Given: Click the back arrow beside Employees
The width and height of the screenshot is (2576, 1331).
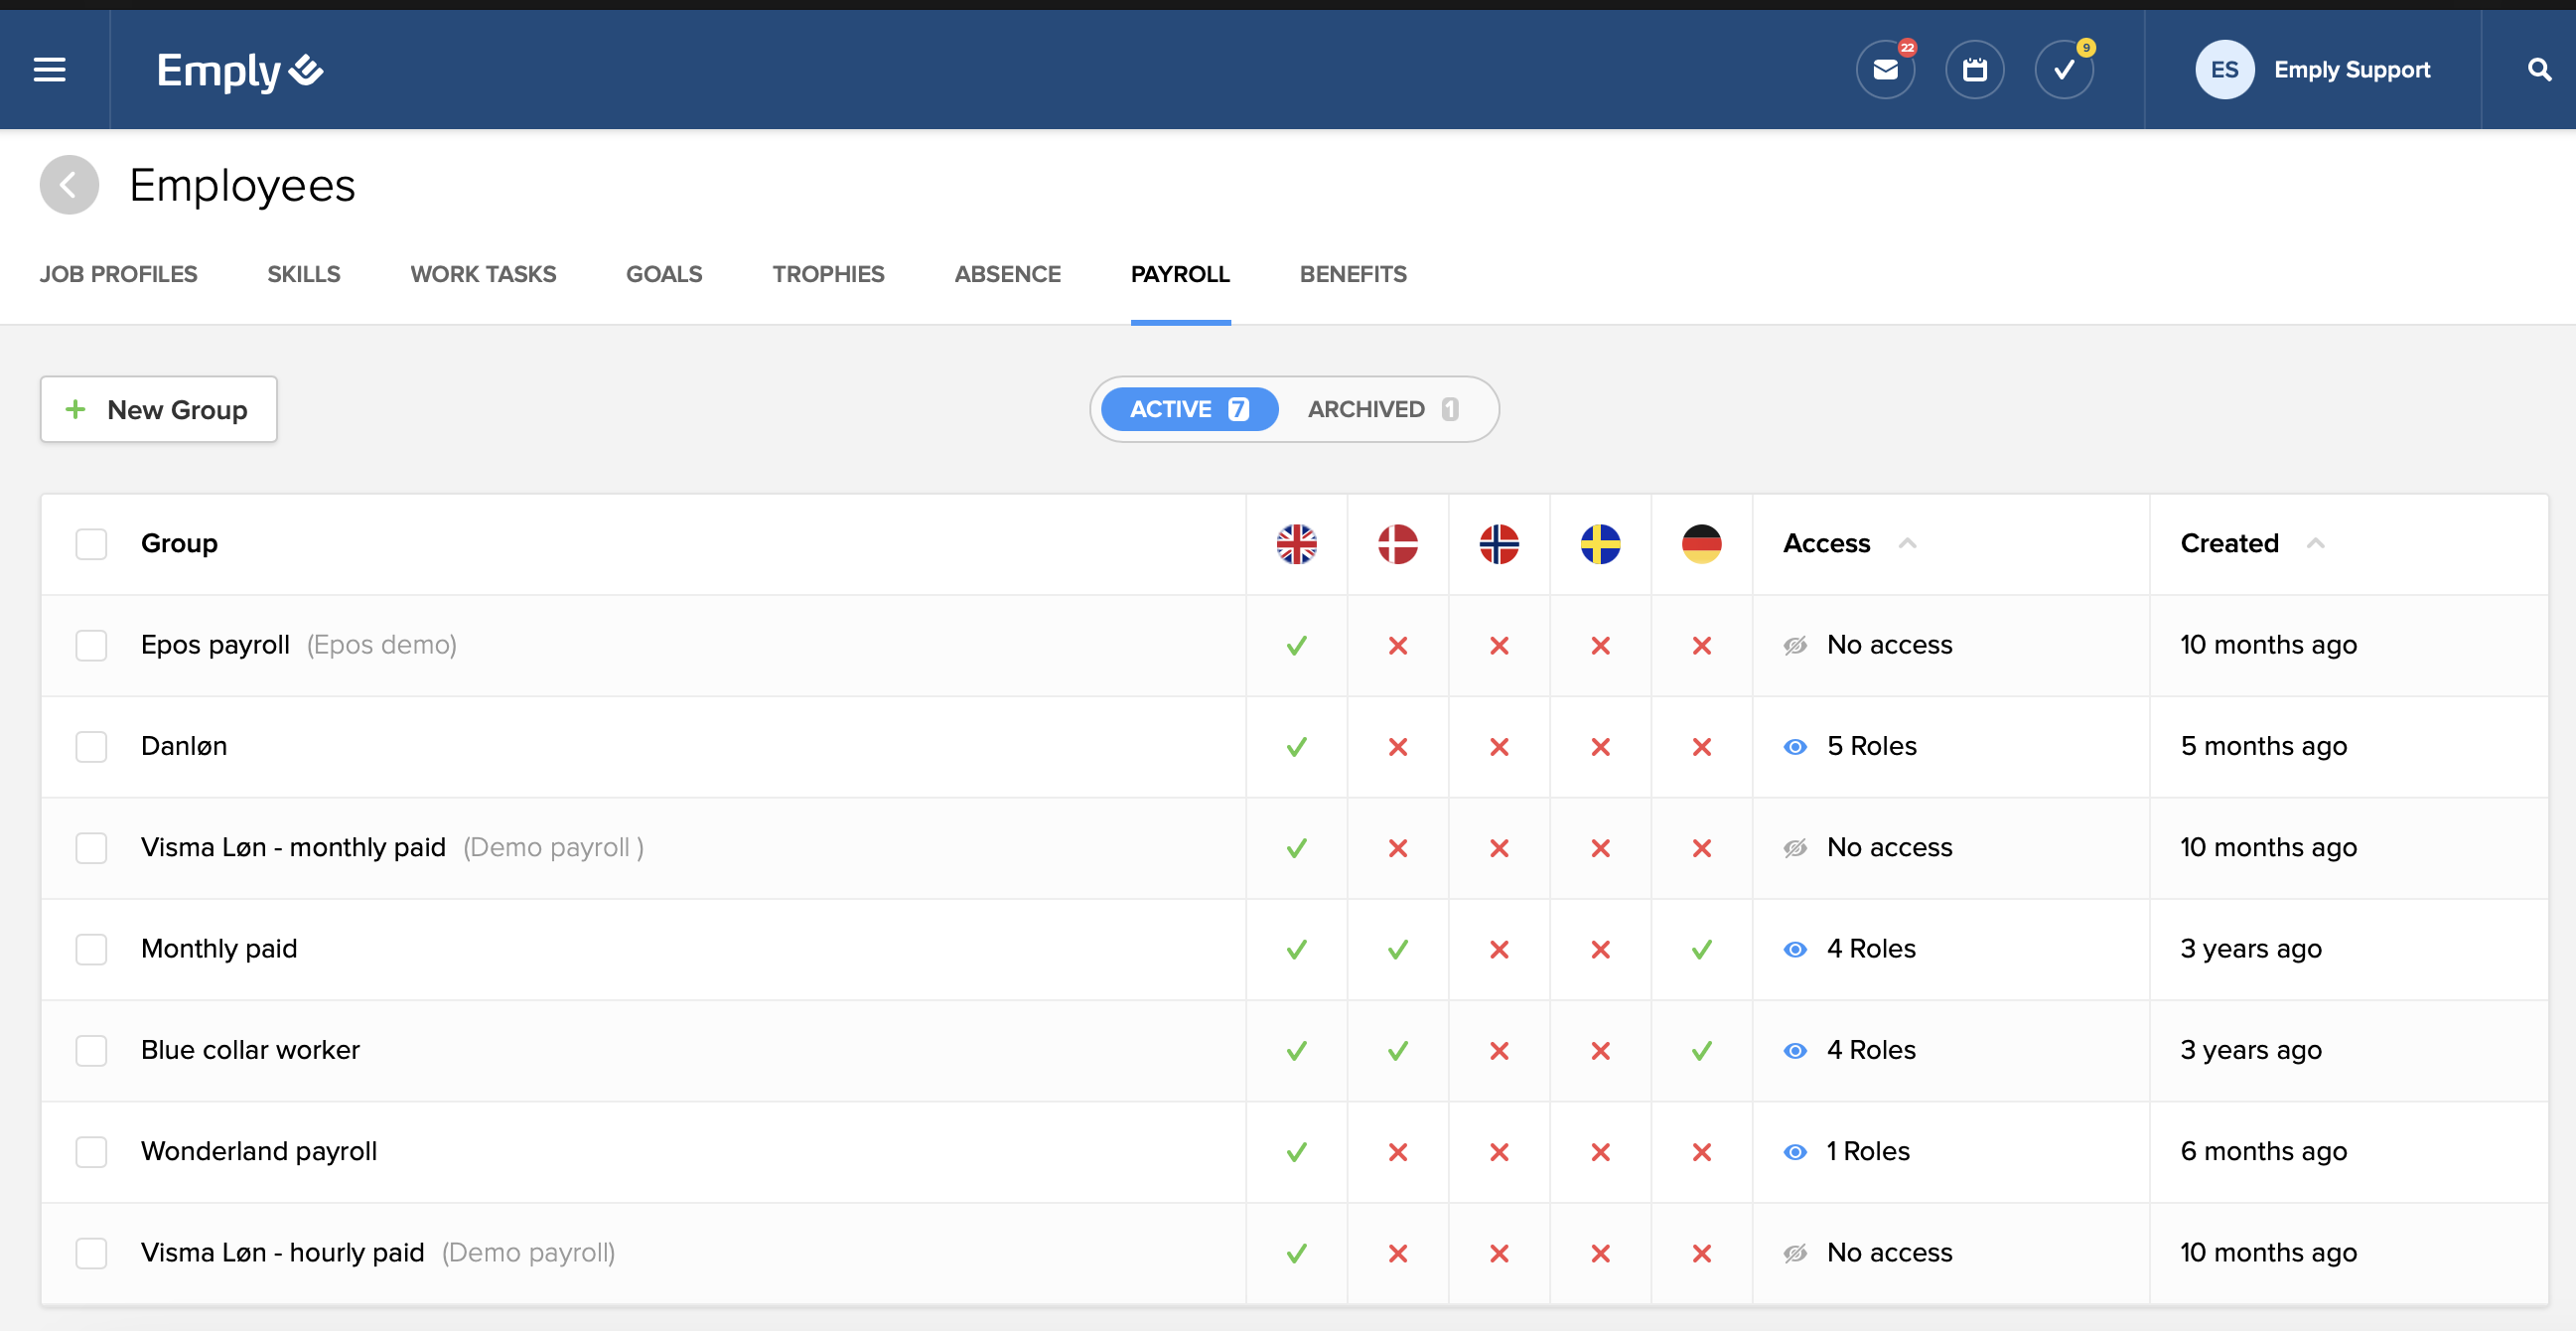Looking at the screenshot, I should pyautogui.click(x=69, y=185).
